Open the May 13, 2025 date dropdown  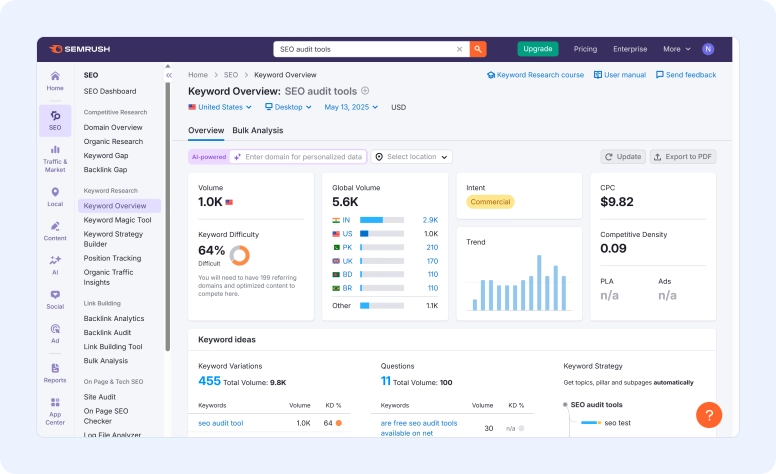(351, 107)
